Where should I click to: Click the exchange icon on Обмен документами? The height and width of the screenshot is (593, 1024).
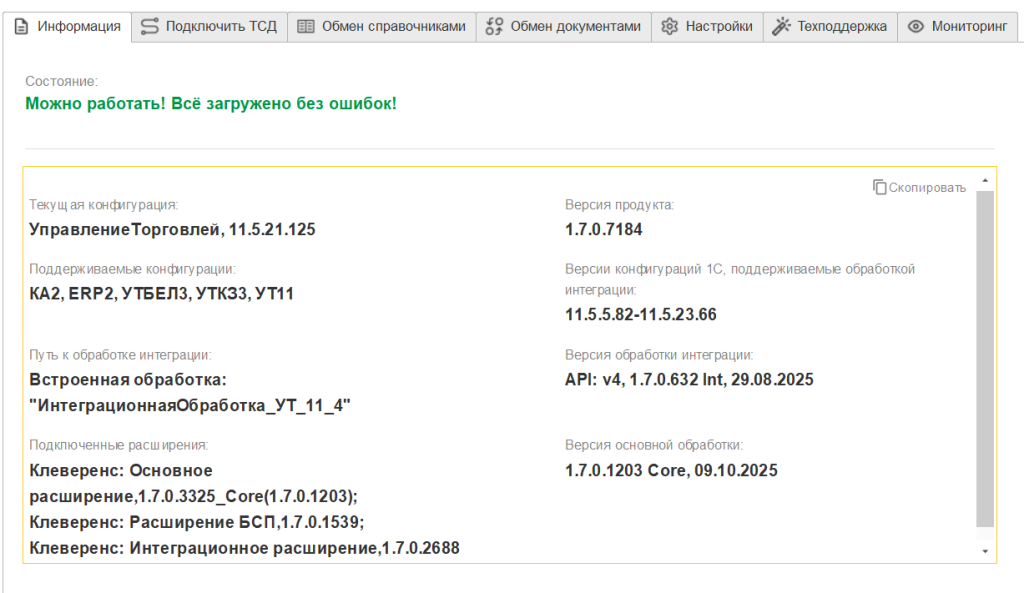(x=494, y=27)
